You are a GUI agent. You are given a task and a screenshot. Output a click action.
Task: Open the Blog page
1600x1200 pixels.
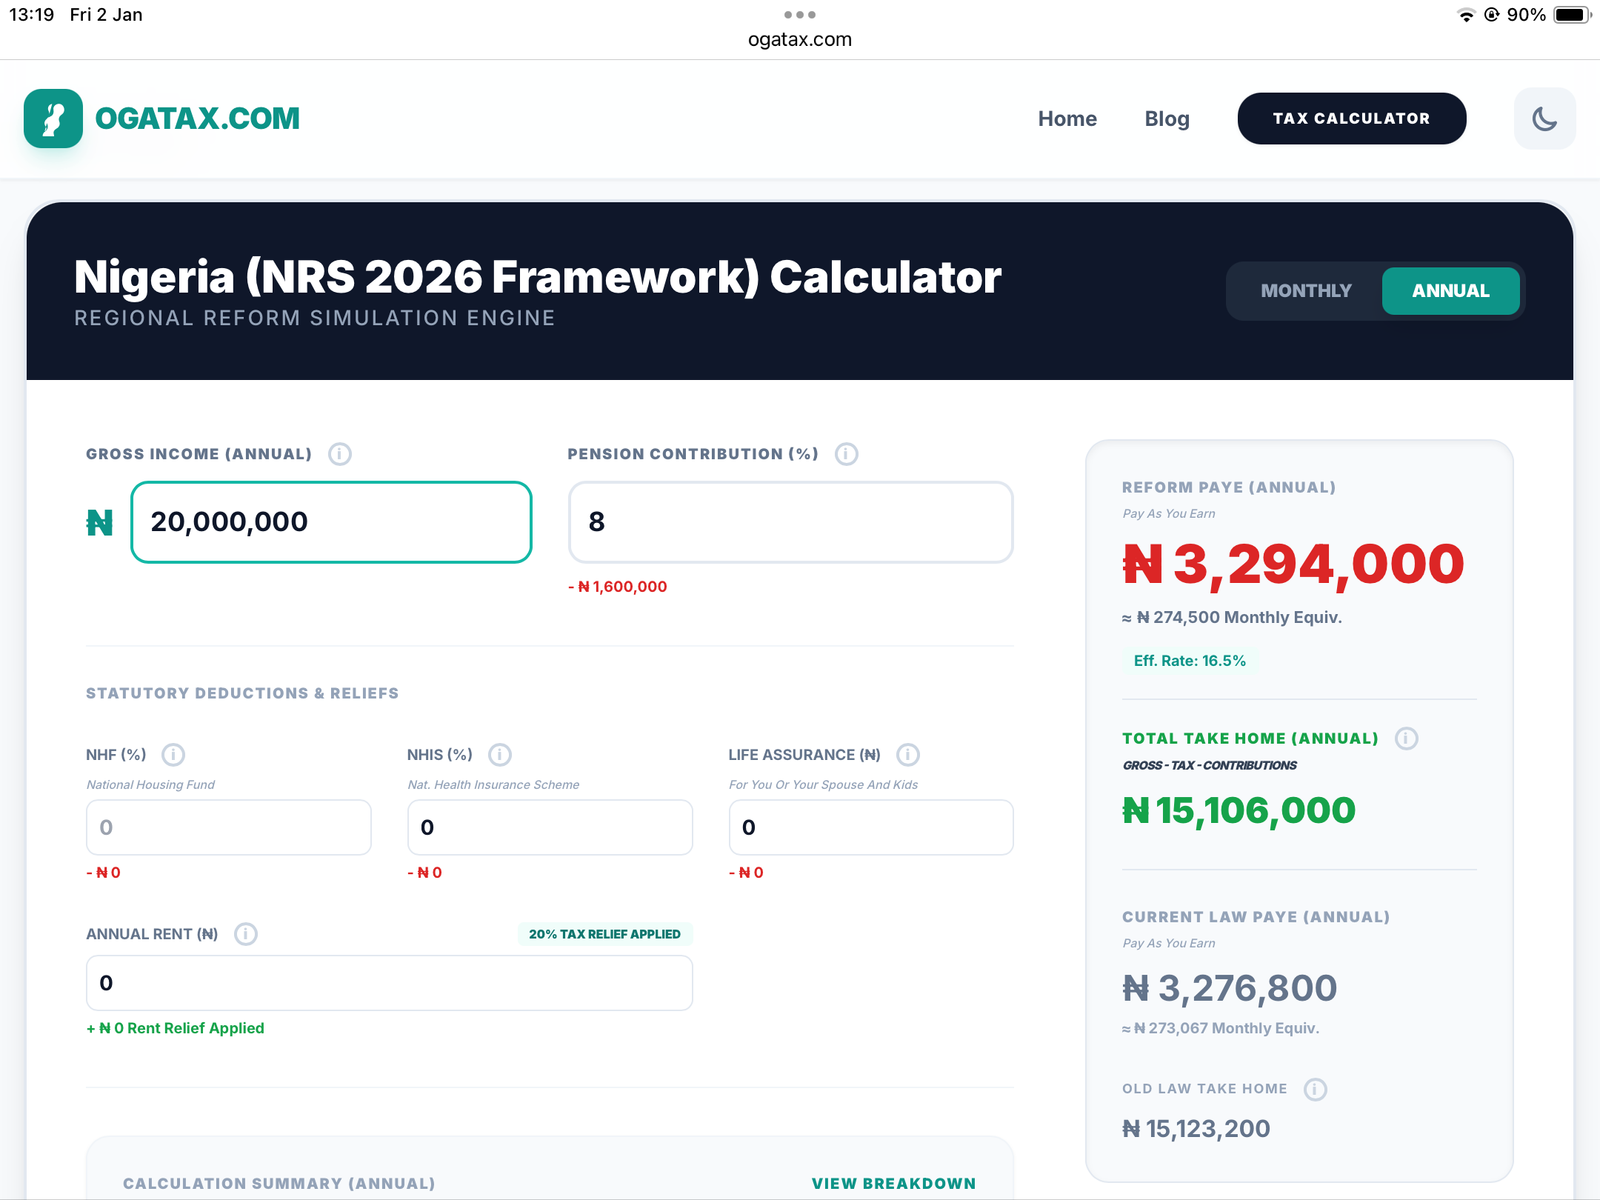pyautogui.click(x=1166, y=118)
